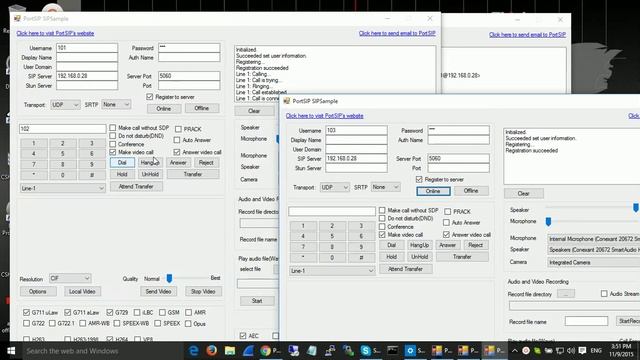The image size is (640, 360).
Task: Clear the log in the 103 window
Action: point(524,193)
